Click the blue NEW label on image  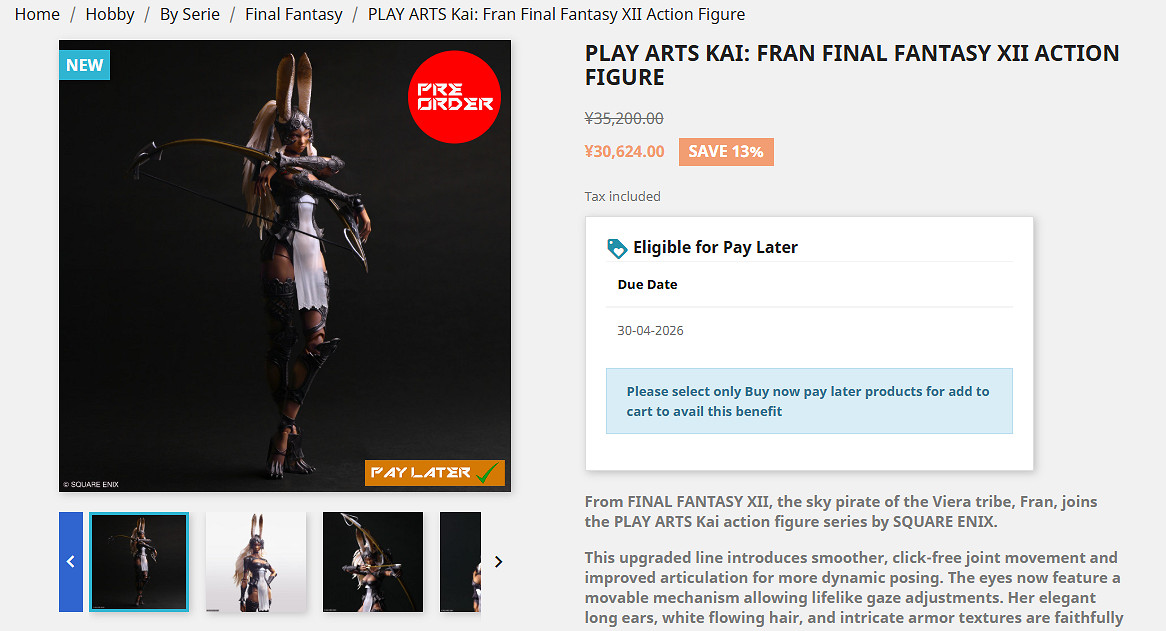pos(85,65)
